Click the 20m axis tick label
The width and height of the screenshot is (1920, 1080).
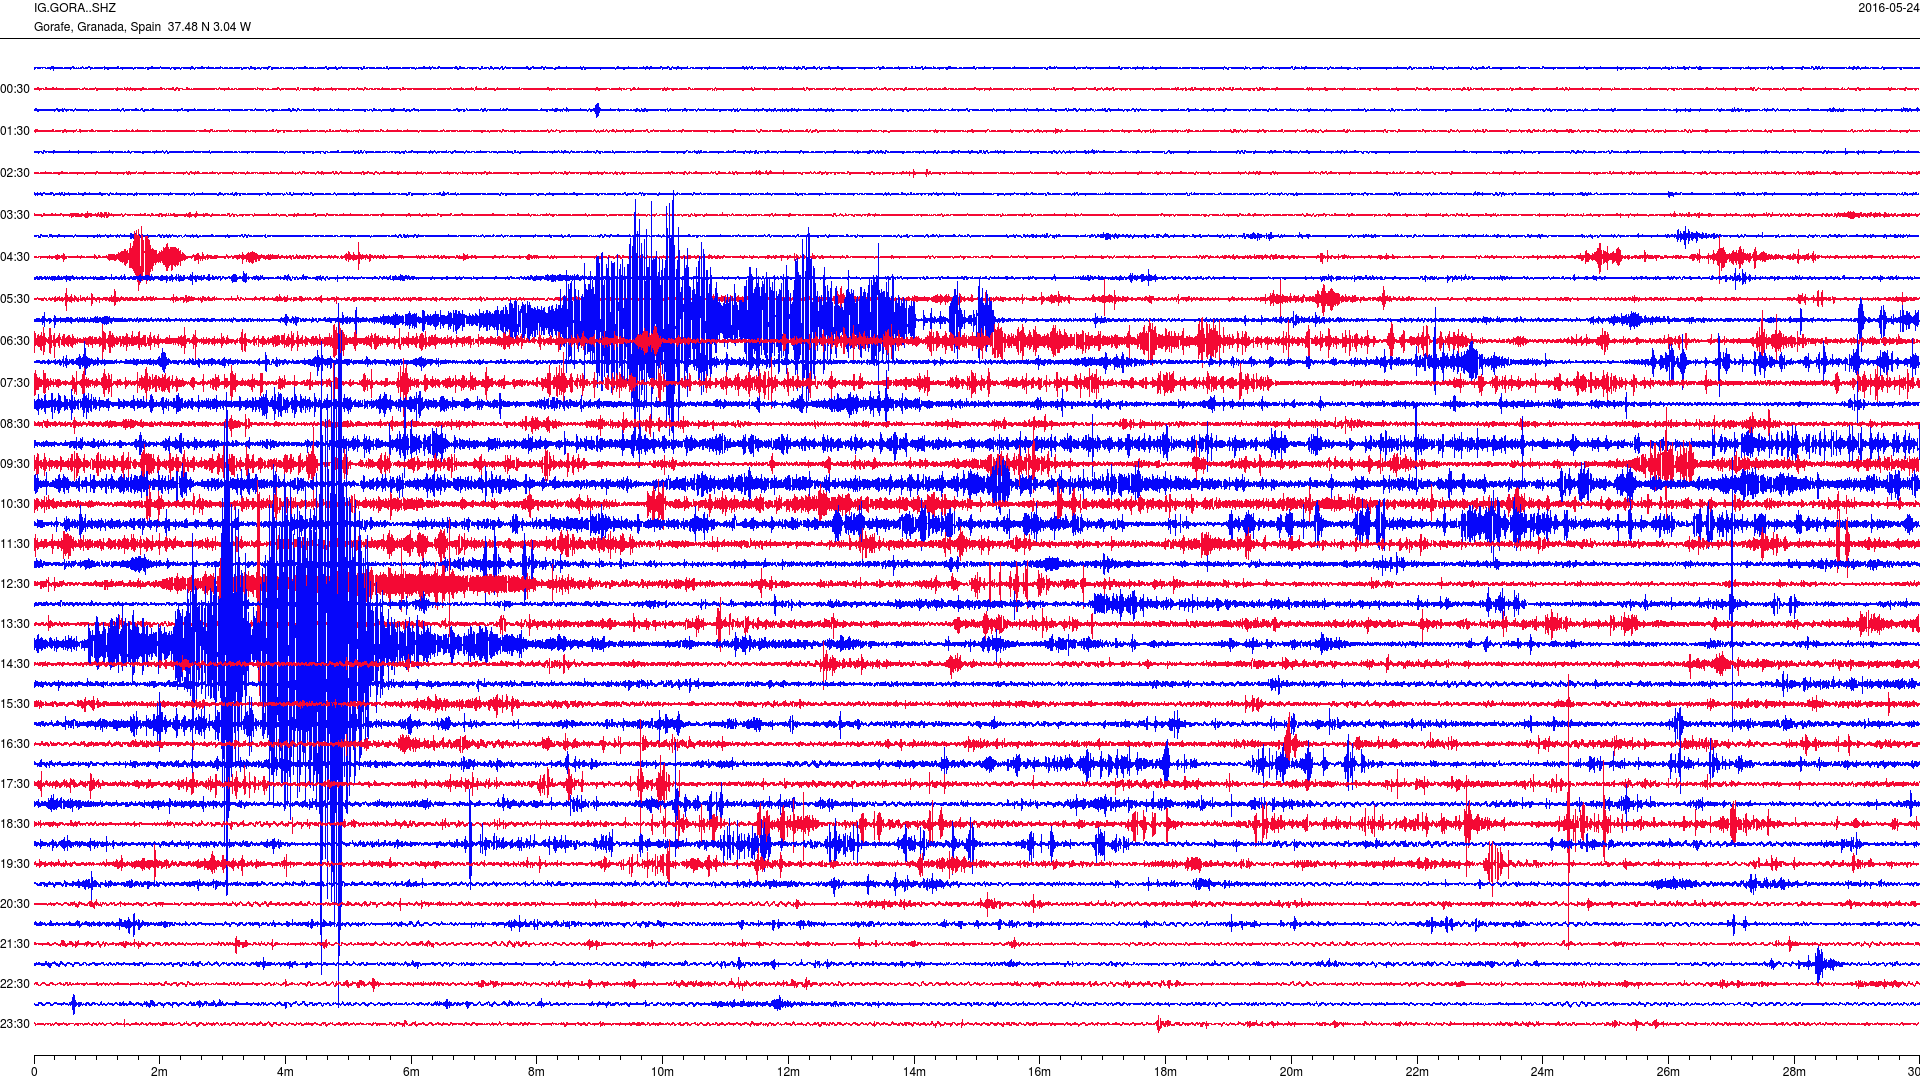(x=1291, y=1072)
